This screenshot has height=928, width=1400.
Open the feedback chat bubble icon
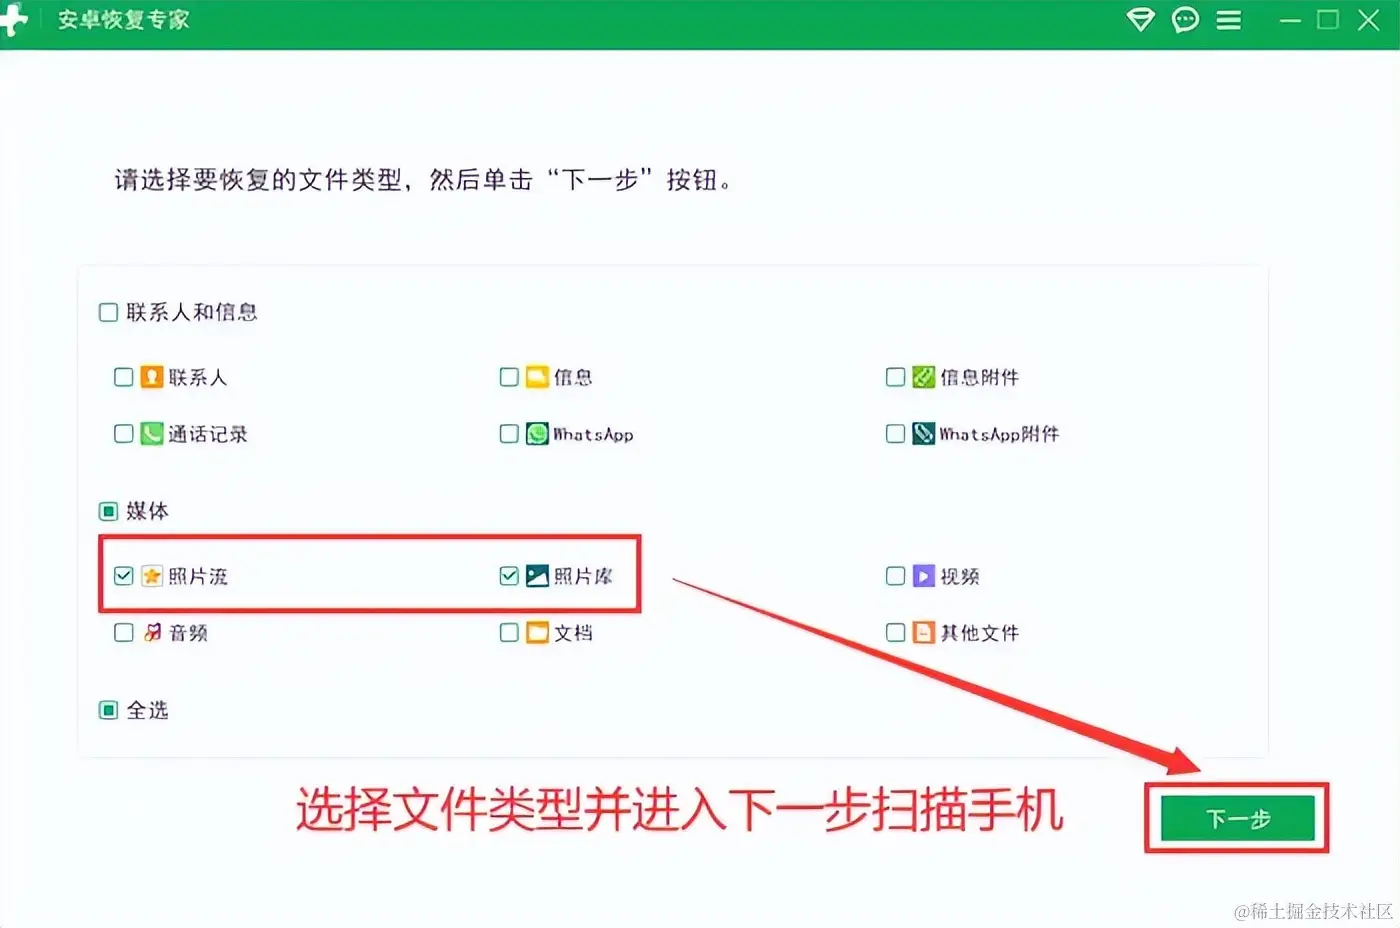pyautogui.click(x=1185, y=20)
